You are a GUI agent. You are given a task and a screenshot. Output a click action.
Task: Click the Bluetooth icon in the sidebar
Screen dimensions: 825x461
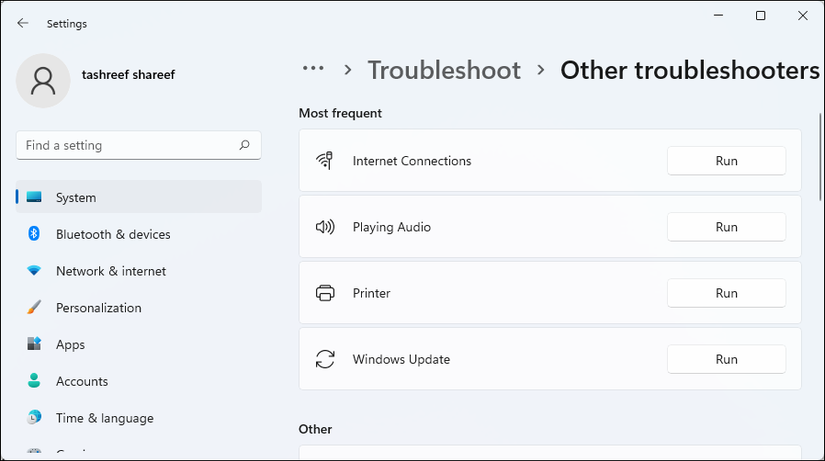pyautogui.click(x=34, y=233)
